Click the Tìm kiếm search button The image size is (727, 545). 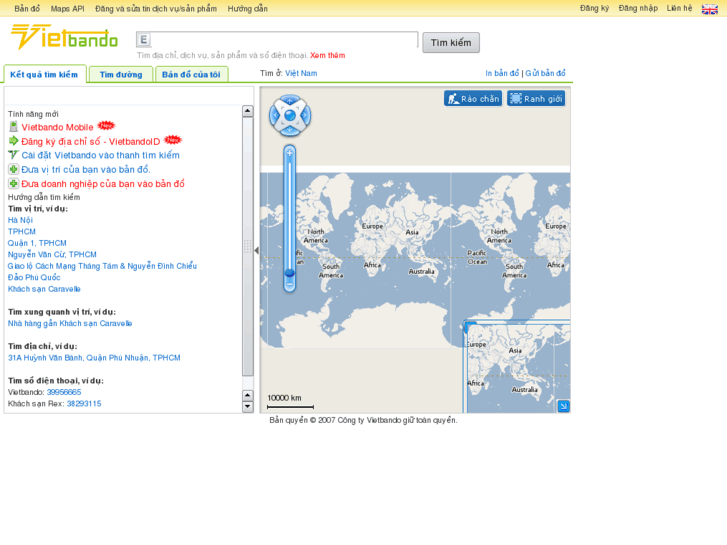(451, 43)
